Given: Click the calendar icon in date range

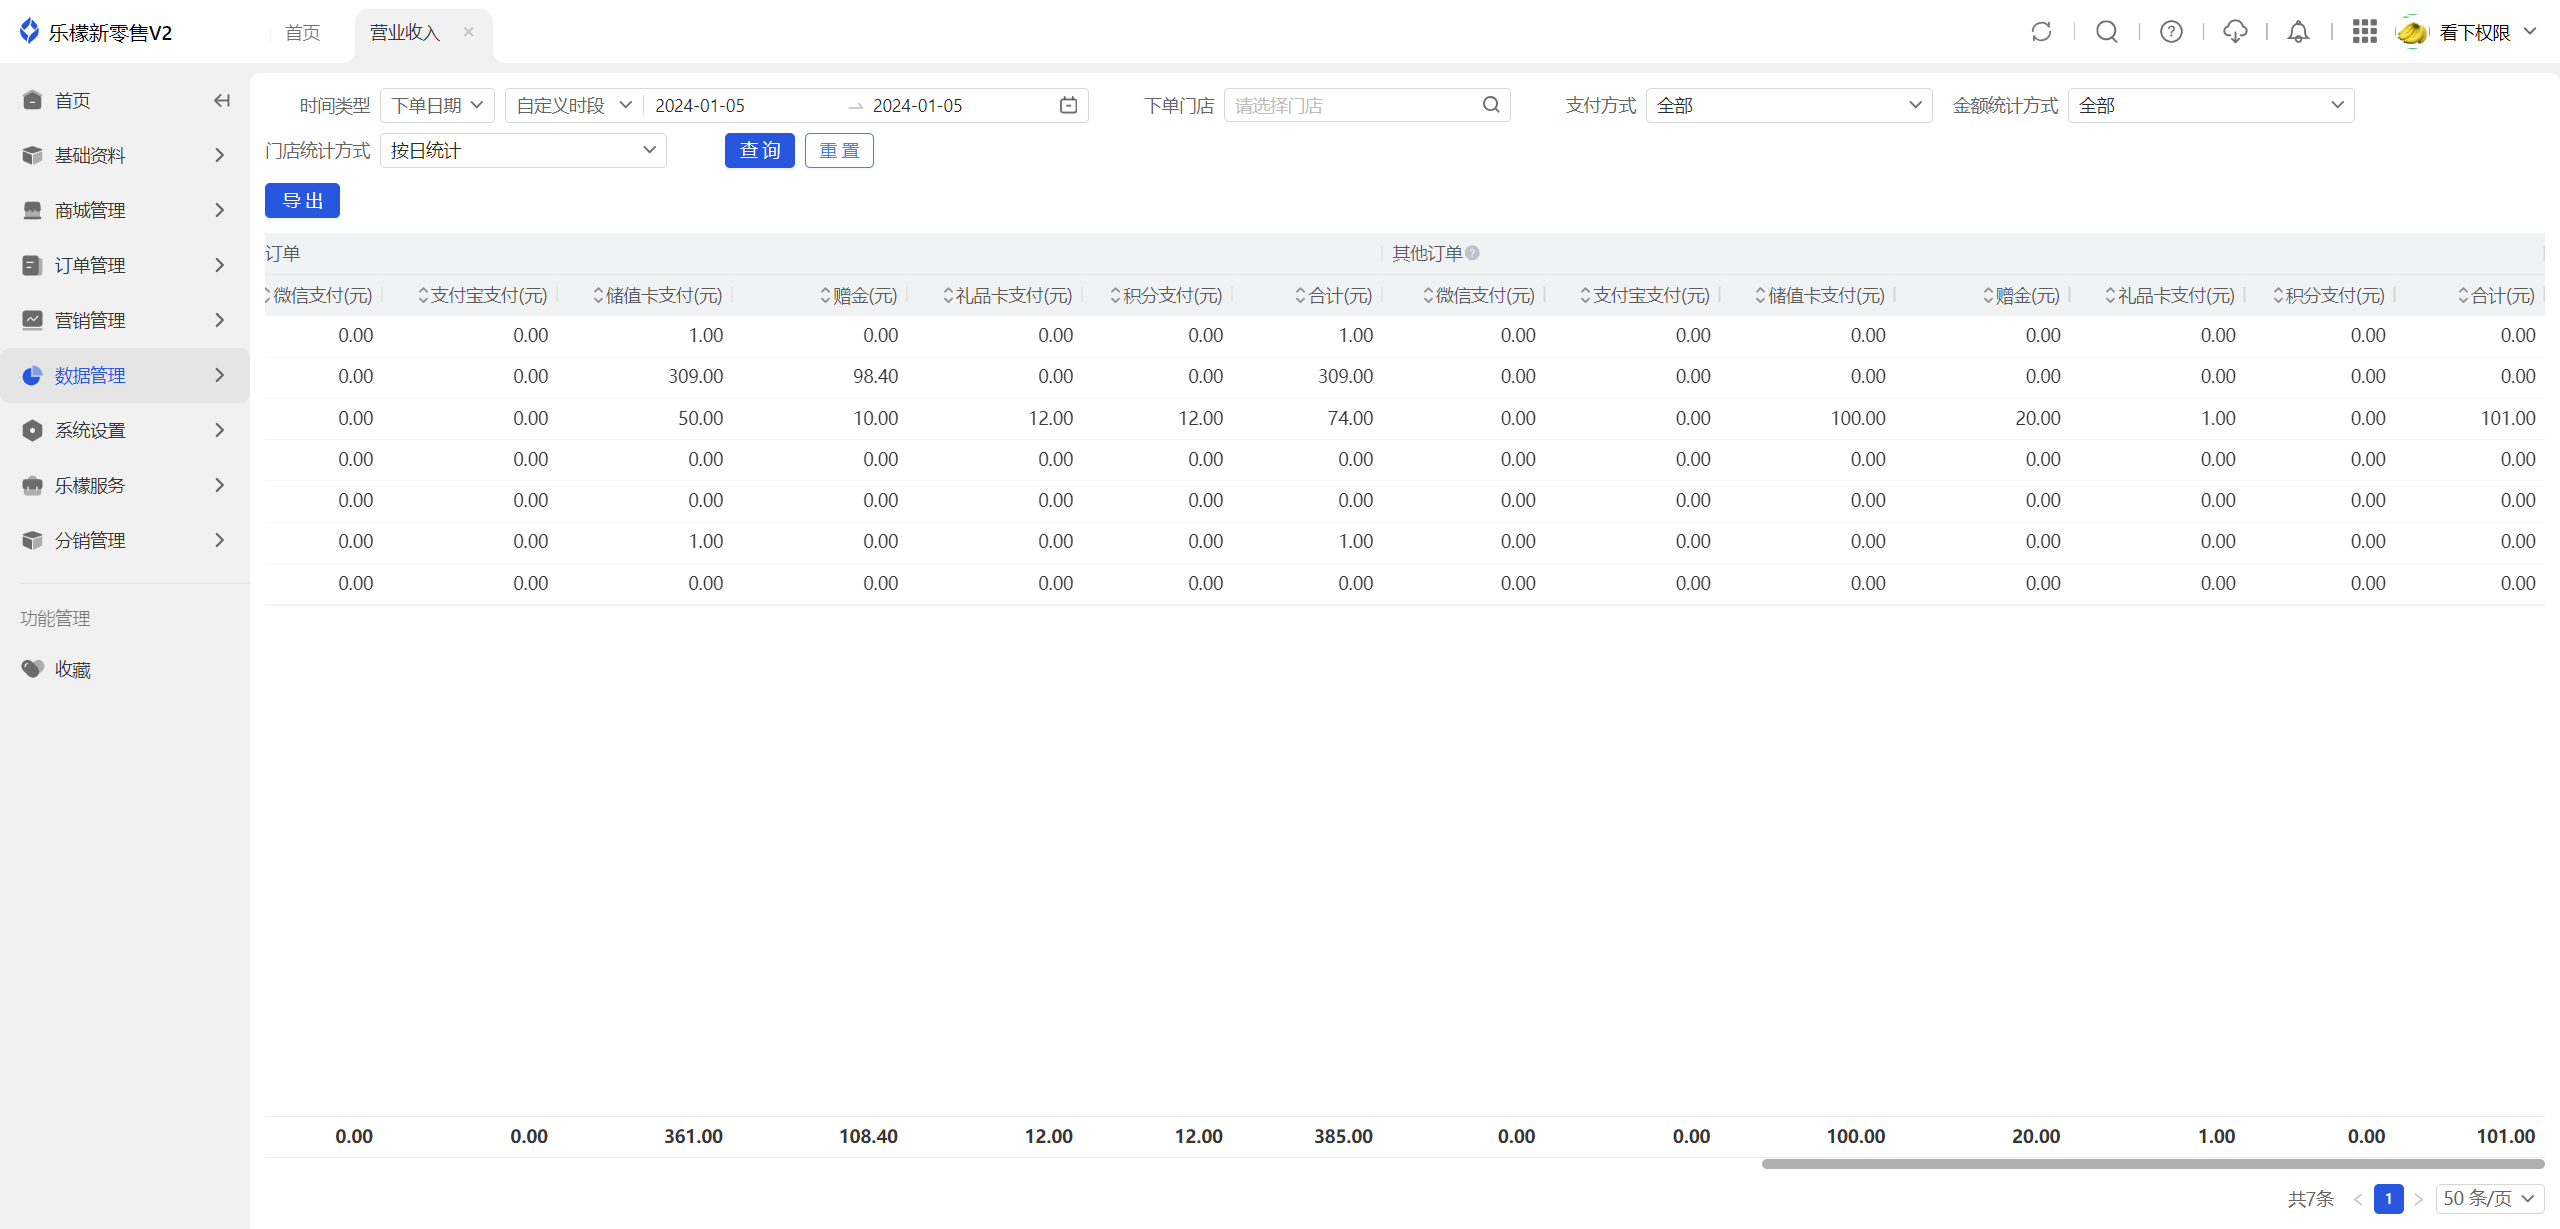Looking at the screenshot, I should click(x=1068, y=105).
